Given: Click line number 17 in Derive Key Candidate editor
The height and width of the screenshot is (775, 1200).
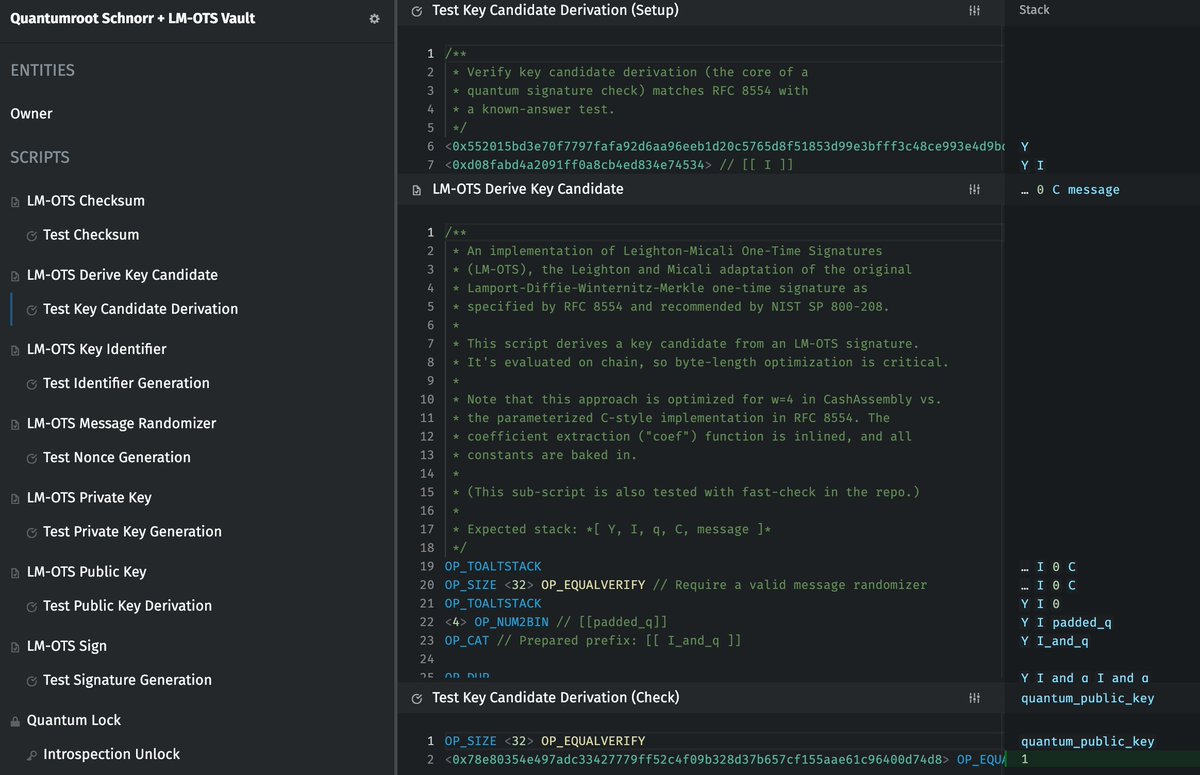Looking at the screenshot, I should click(427, 529).
